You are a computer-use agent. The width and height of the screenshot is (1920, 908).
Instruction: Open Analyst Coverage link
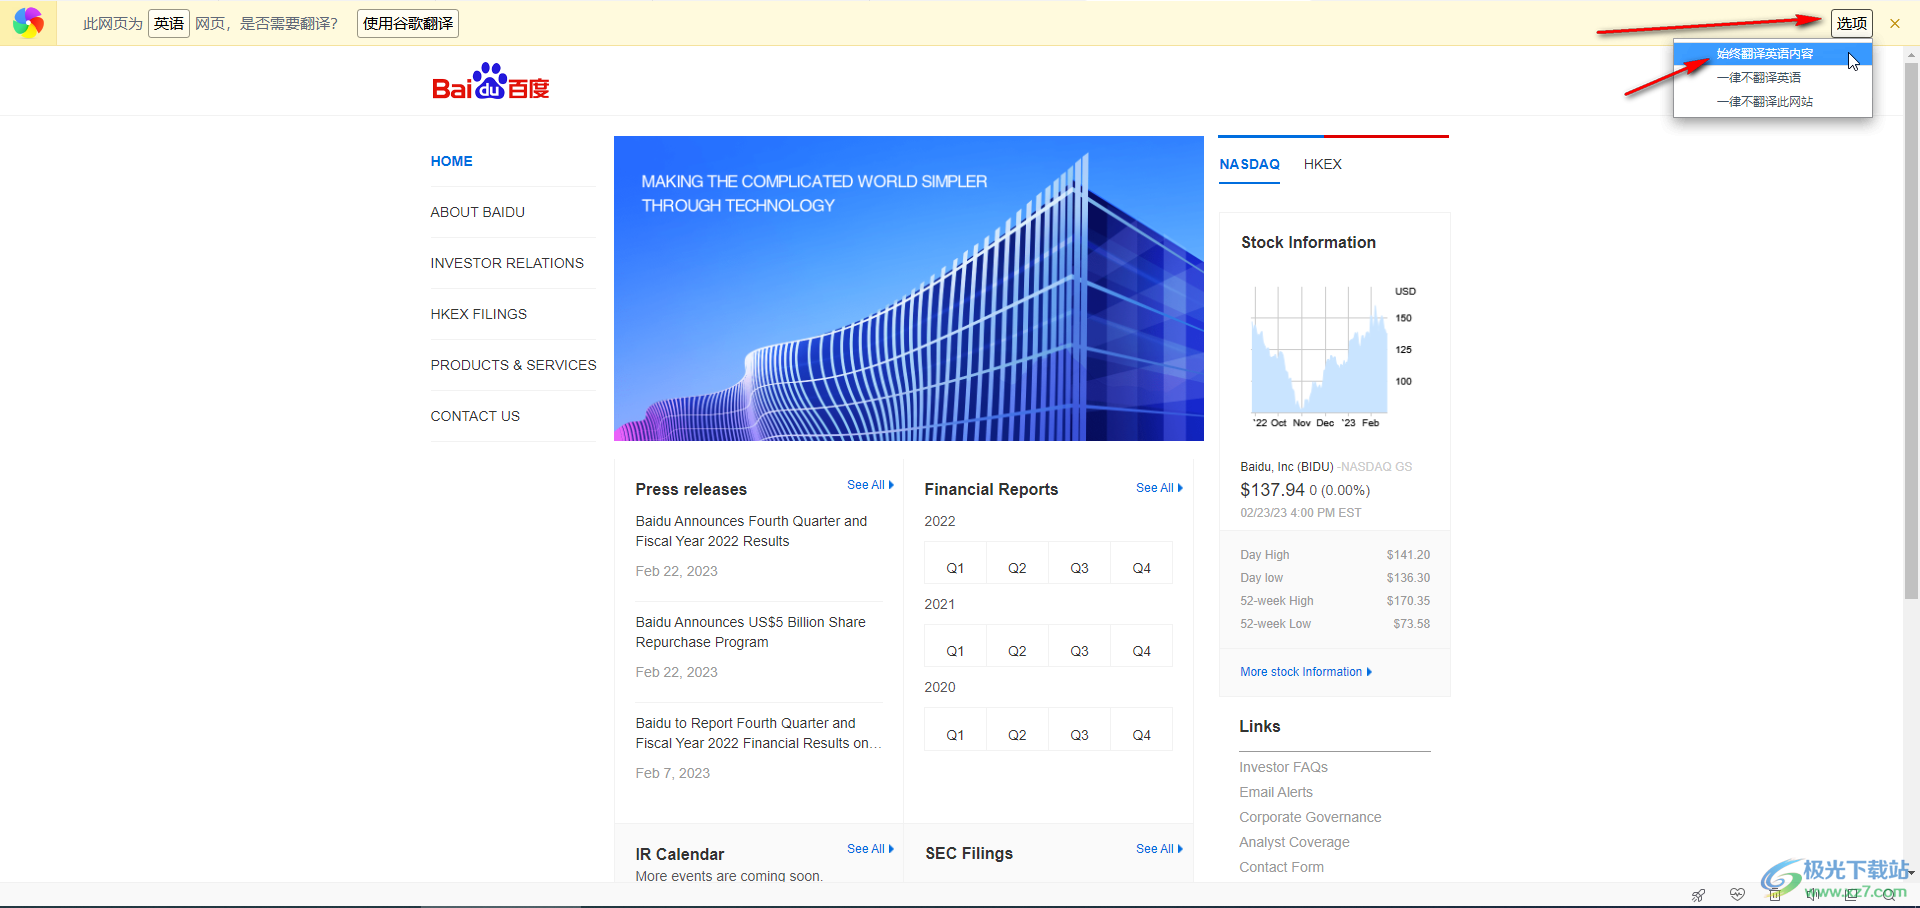[x=1294, y=842]
